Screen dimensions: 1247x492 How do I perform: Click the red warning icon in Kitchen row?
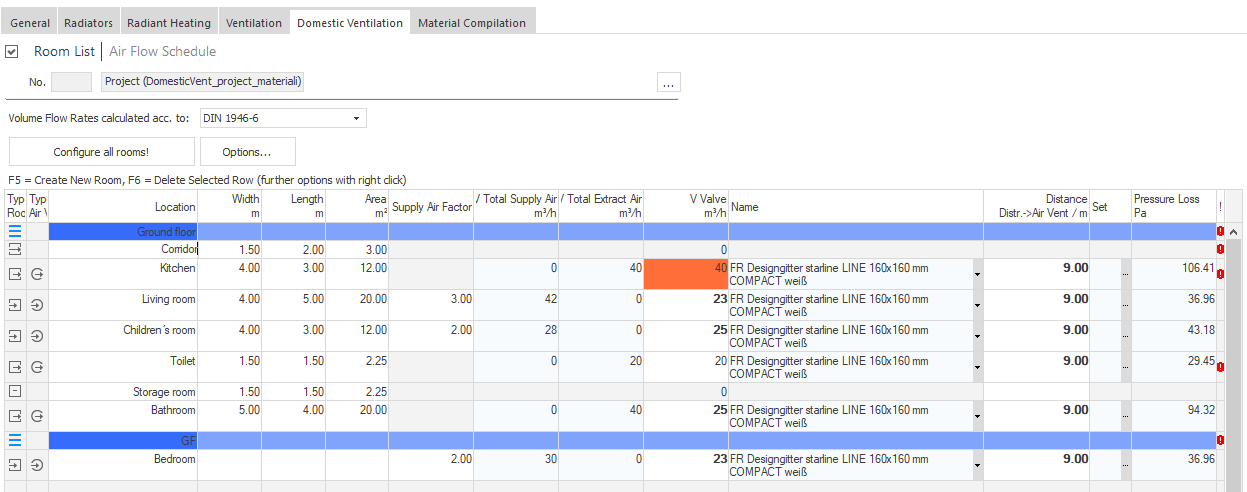pyautogui.click(x=1220, y=274)
